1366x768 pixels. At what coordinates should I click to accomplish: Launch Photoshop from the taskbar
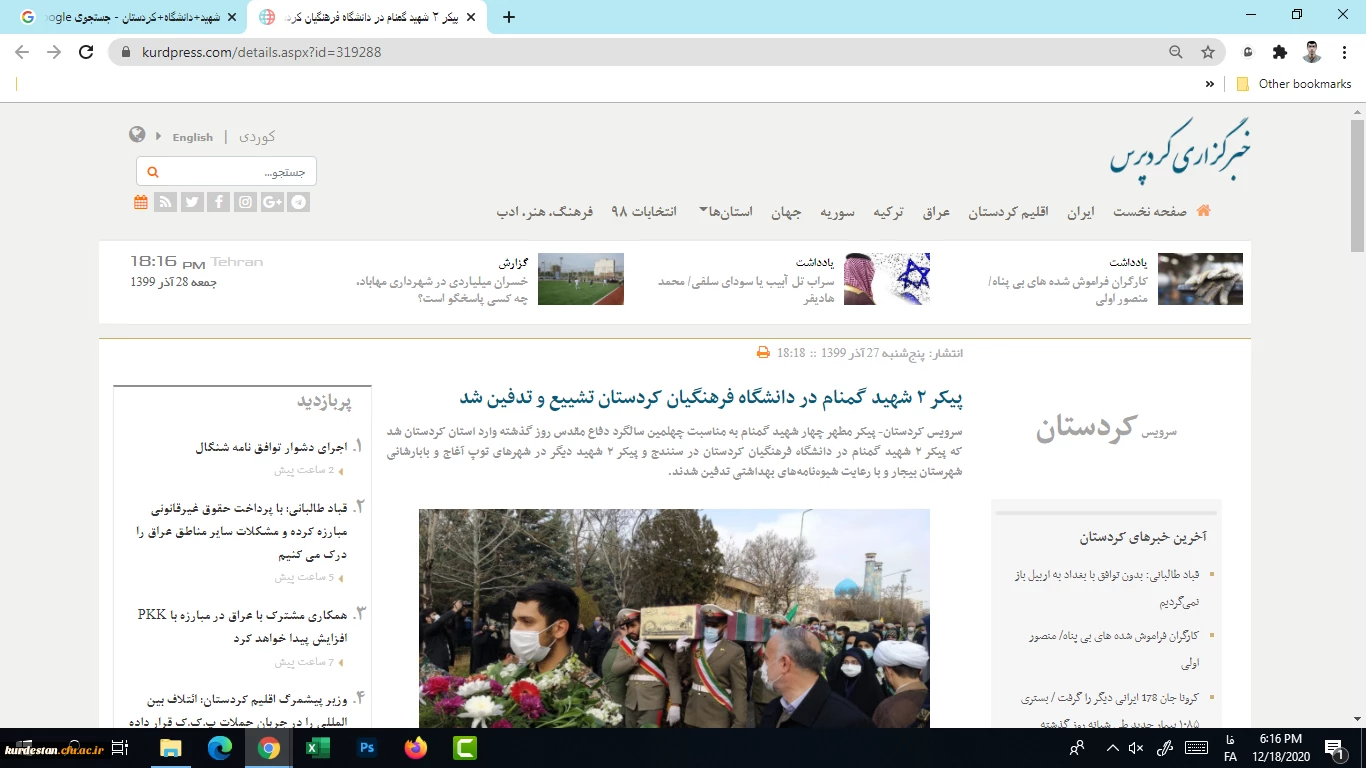point(367,748)
